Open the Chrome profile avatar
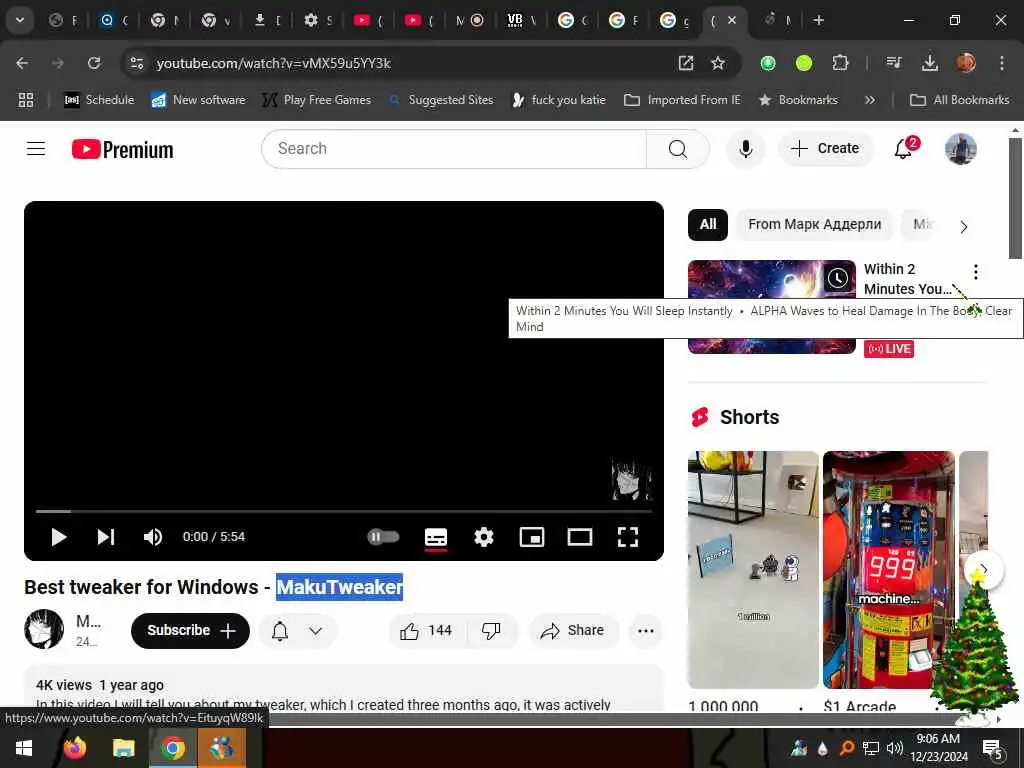Viewport: 1024px width, 768px height. tap(966, 63)
